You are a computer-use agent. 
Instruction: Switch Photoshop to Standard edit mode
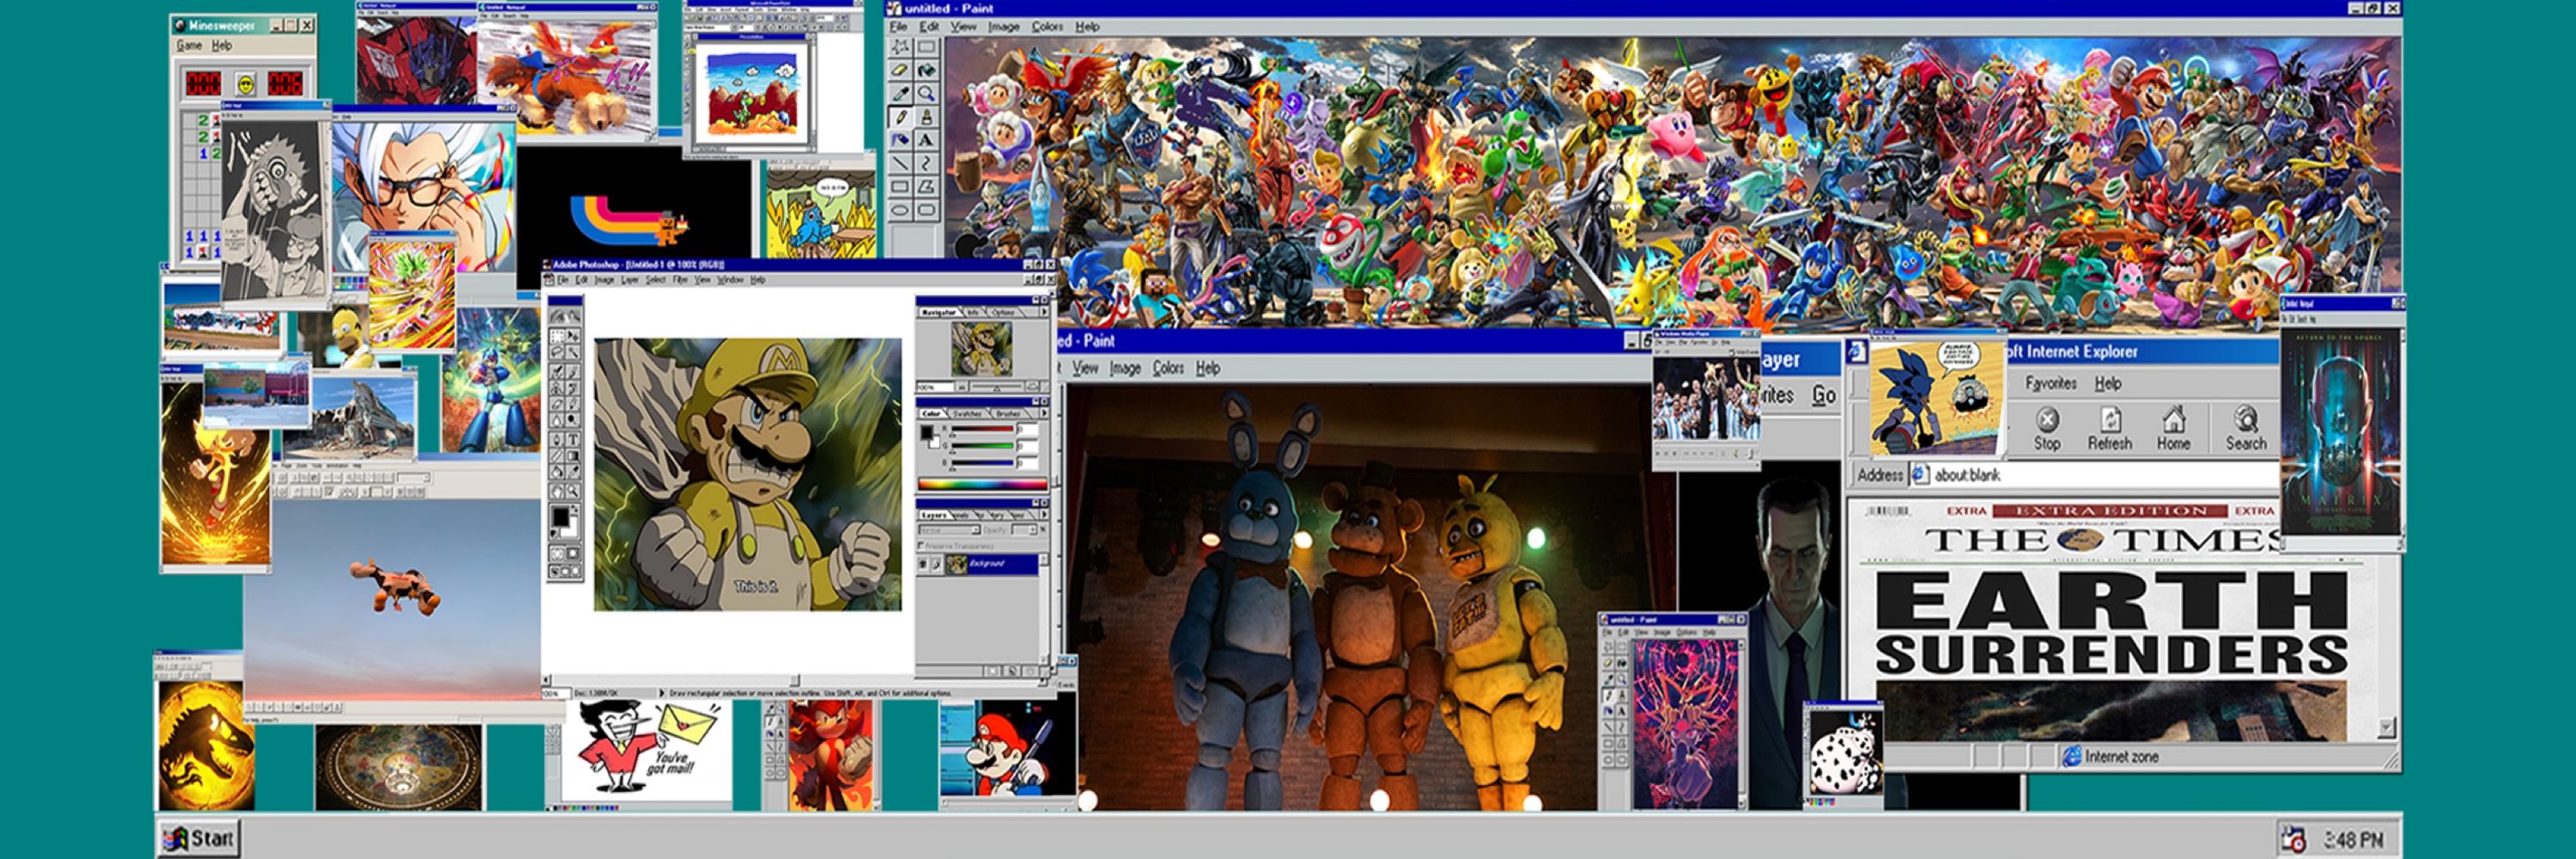tap(557, 552)
